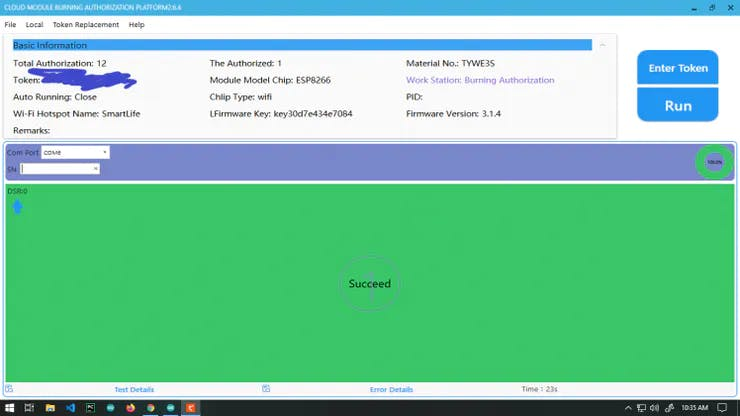The image size is (740, 416).
Task: Click the text 'Material No.: TYWE3S'
Action: (x=450, y=63)
